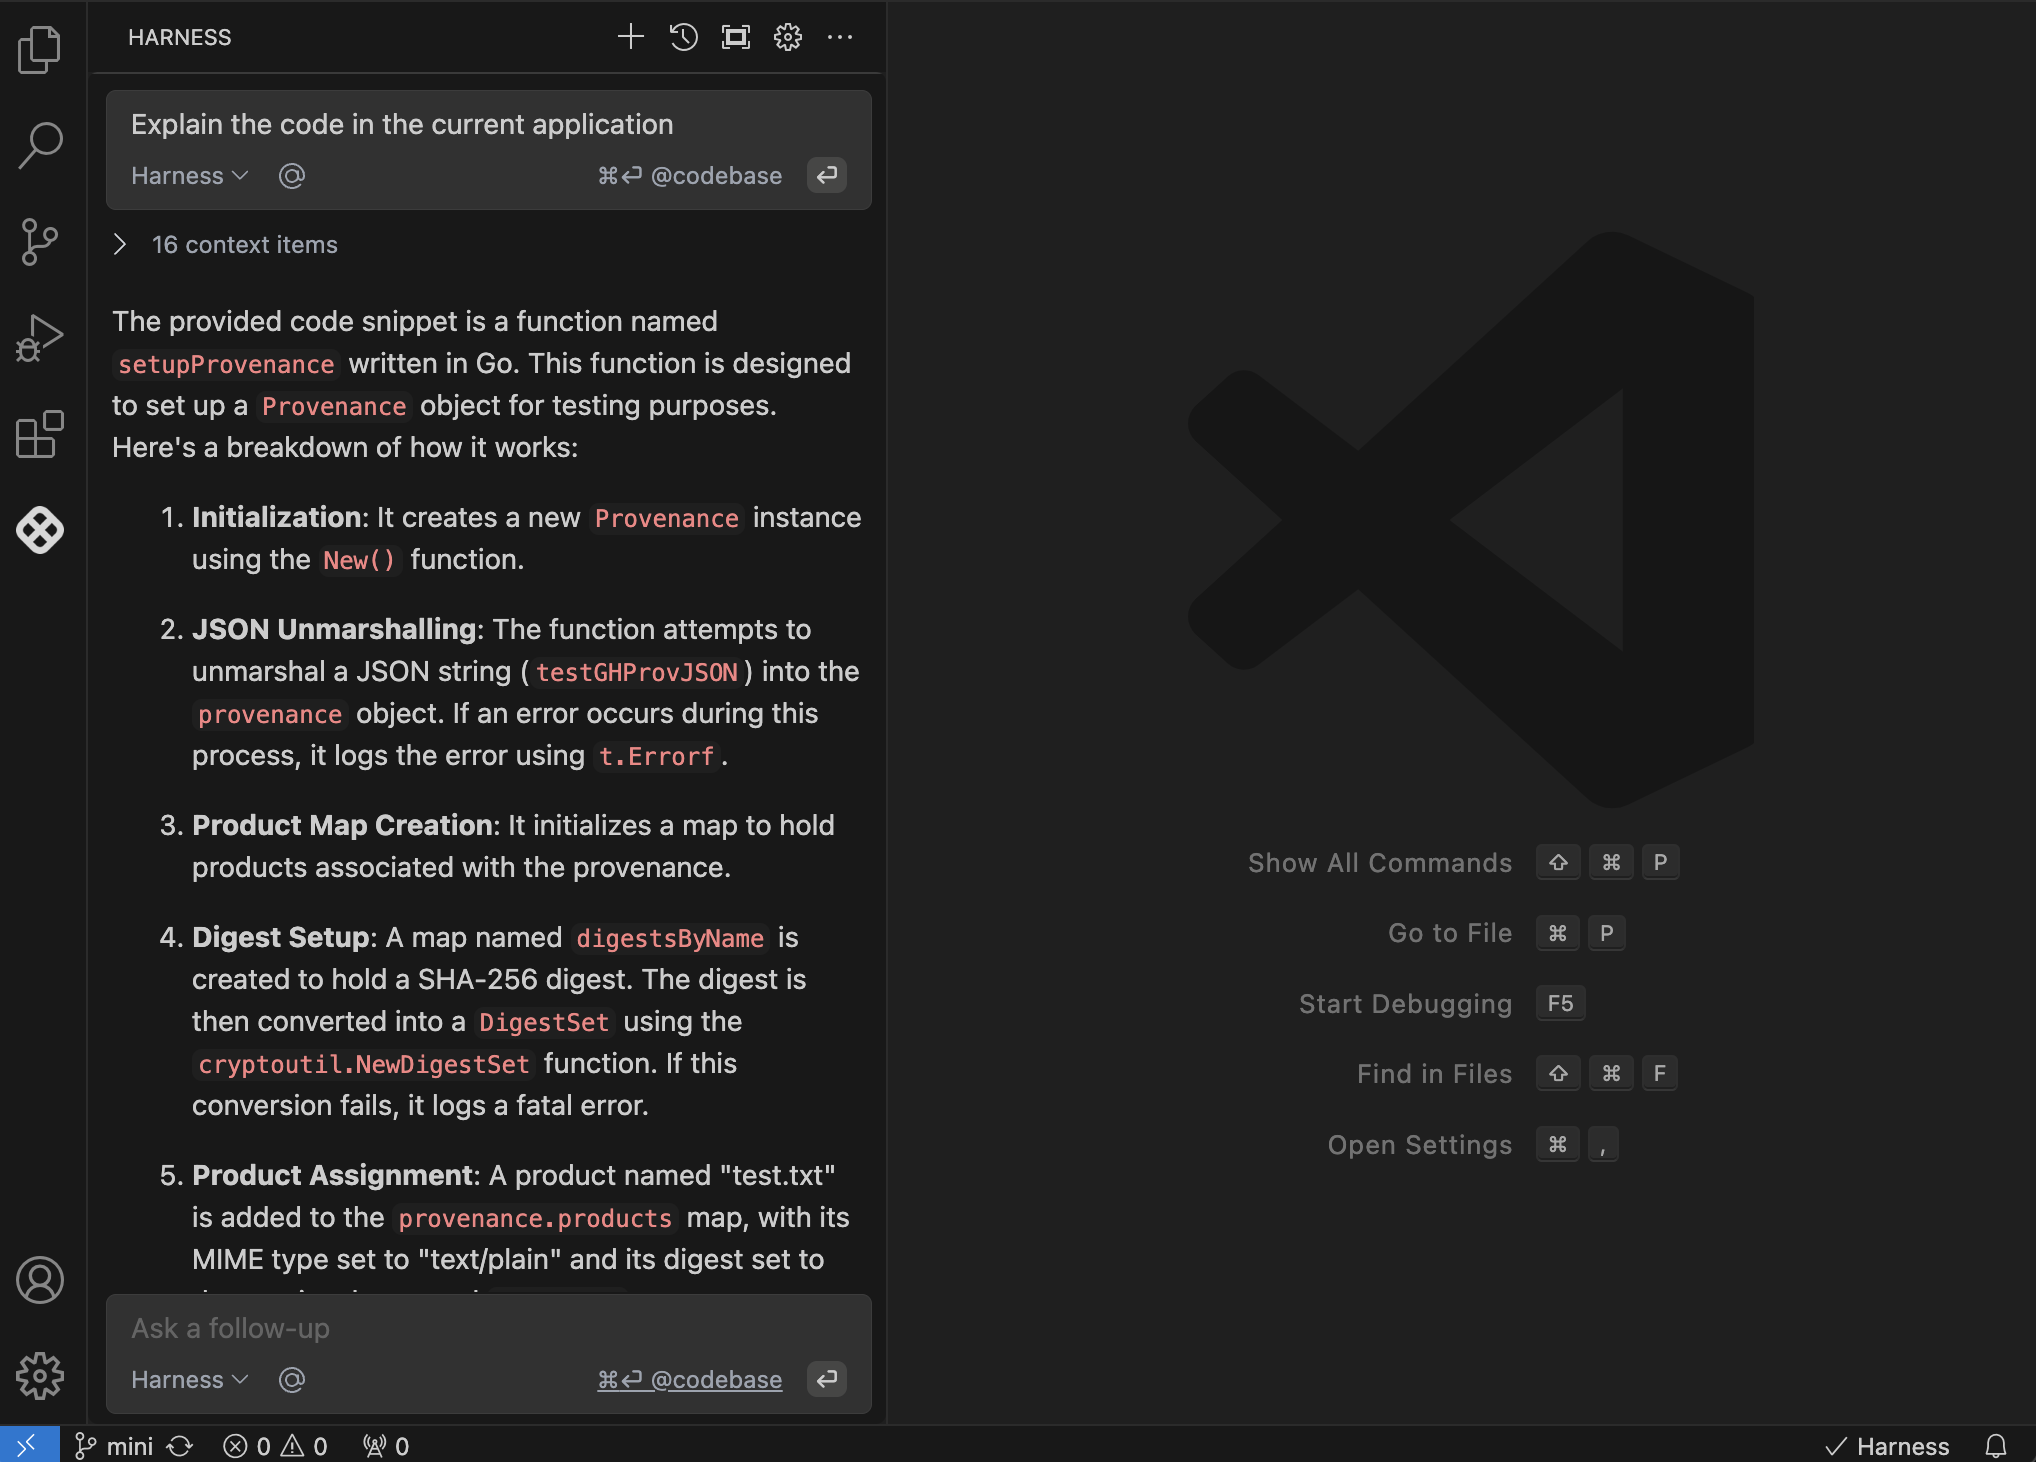
Task: Attach context using the @ icon
Action: 291,175
